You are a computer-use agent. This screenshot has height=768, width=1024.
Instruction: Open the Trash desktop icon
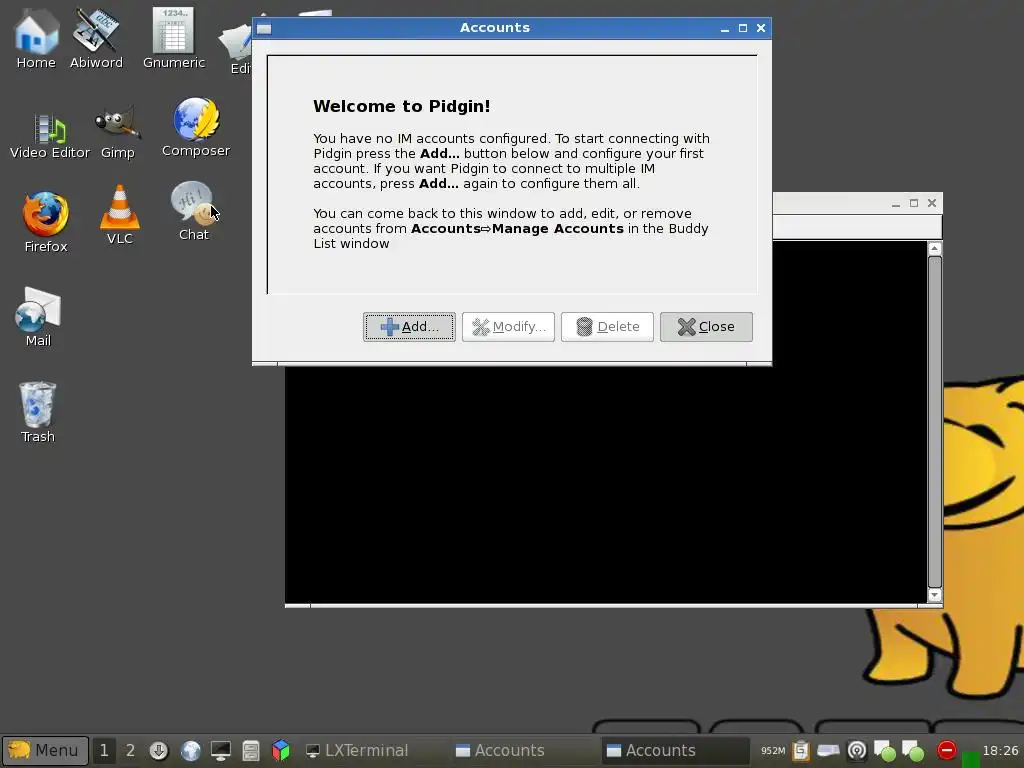click(37, 413)
